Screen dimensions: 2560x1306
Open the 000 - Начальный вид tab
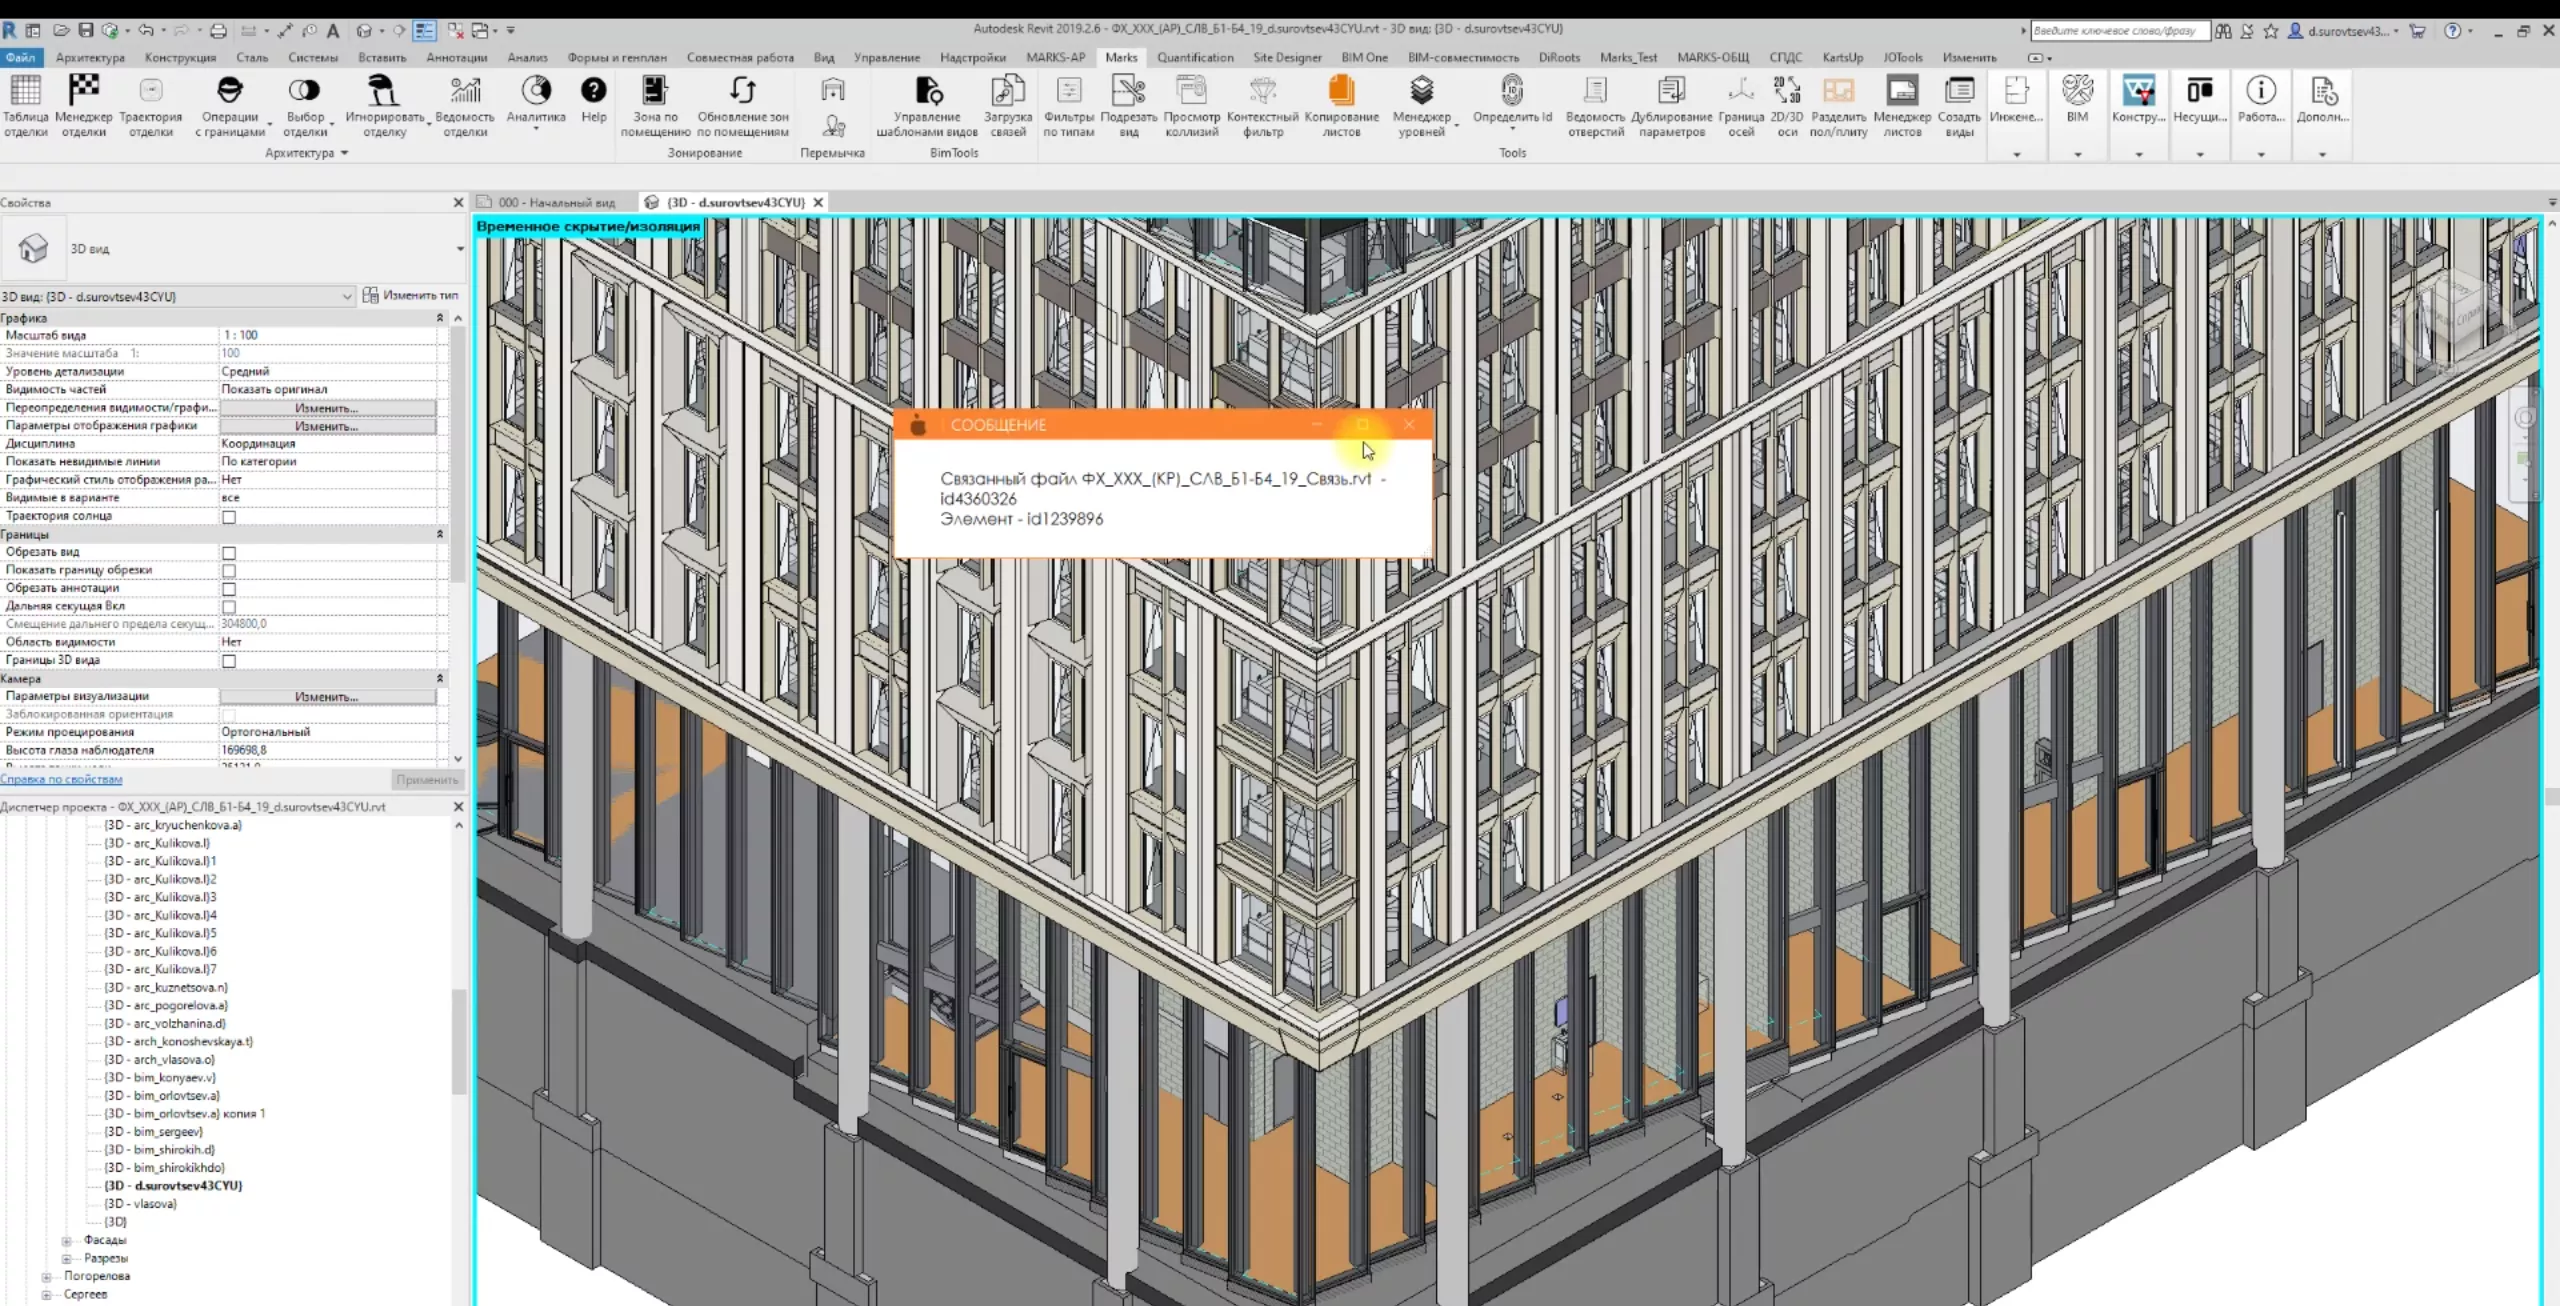[x=556, y=202]
